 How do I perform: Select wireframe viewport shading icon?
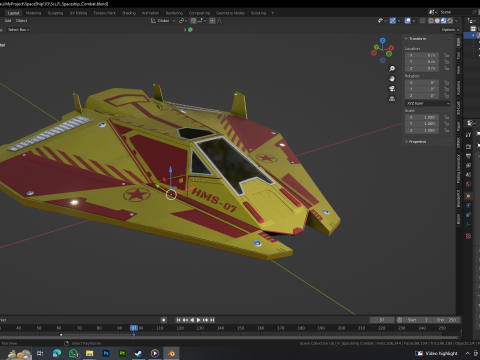pyautogui.click(x=431, y=21)
